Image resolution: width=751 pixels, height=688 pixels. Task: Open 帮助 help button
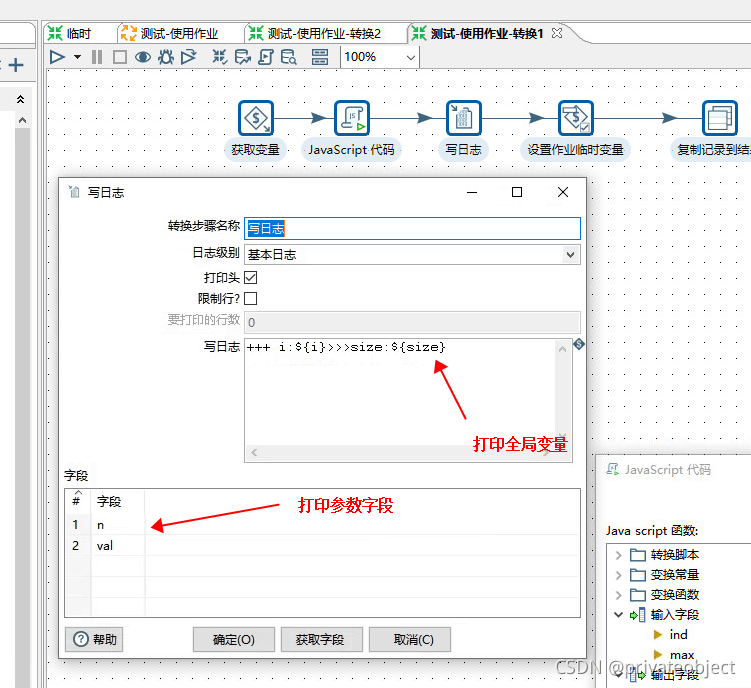94,639
